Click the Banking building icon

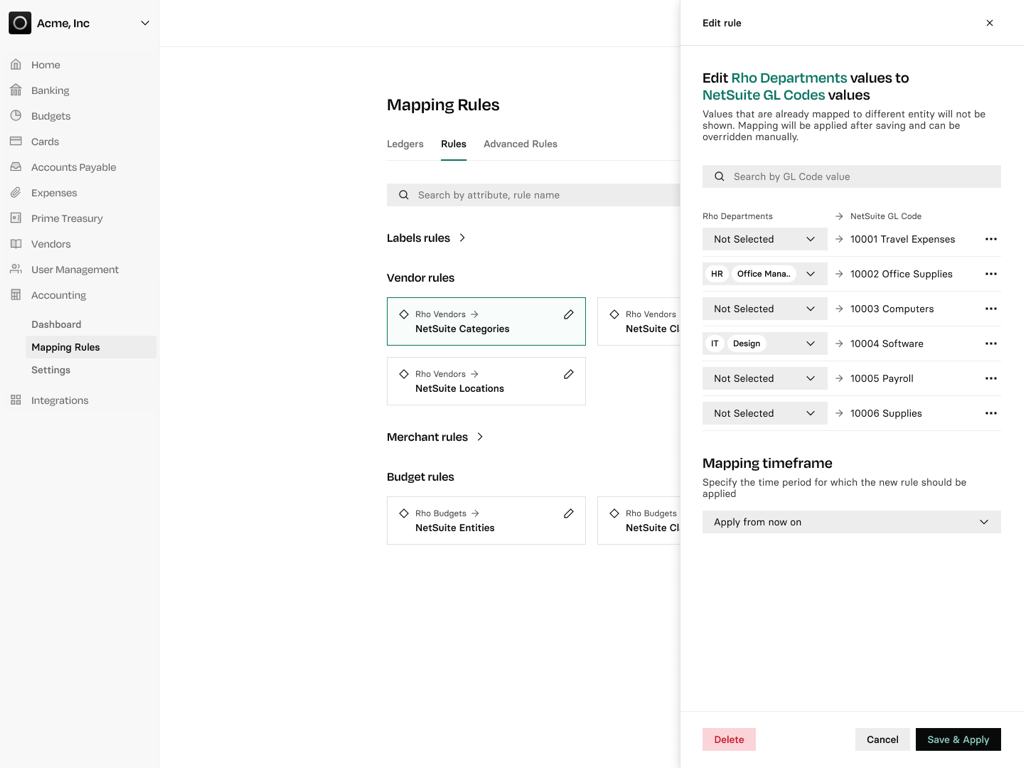click(x=16, y=90)
